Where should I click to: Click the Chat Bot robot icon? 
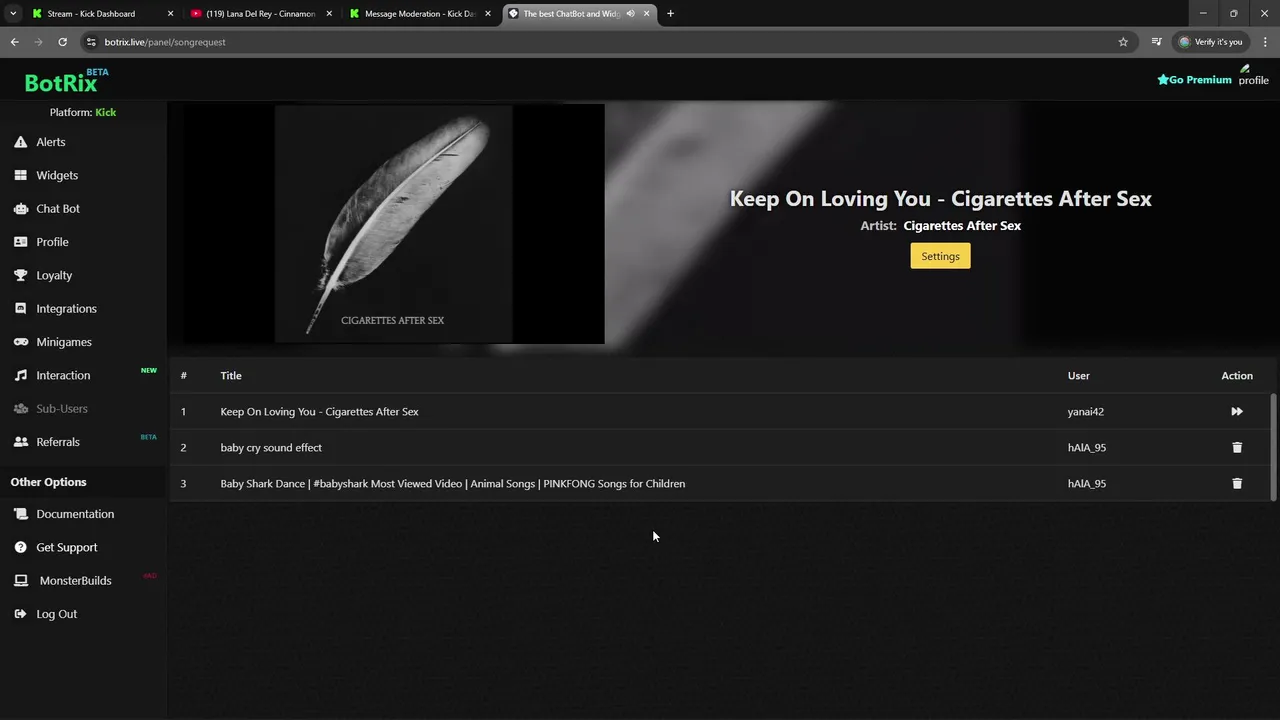21,209
